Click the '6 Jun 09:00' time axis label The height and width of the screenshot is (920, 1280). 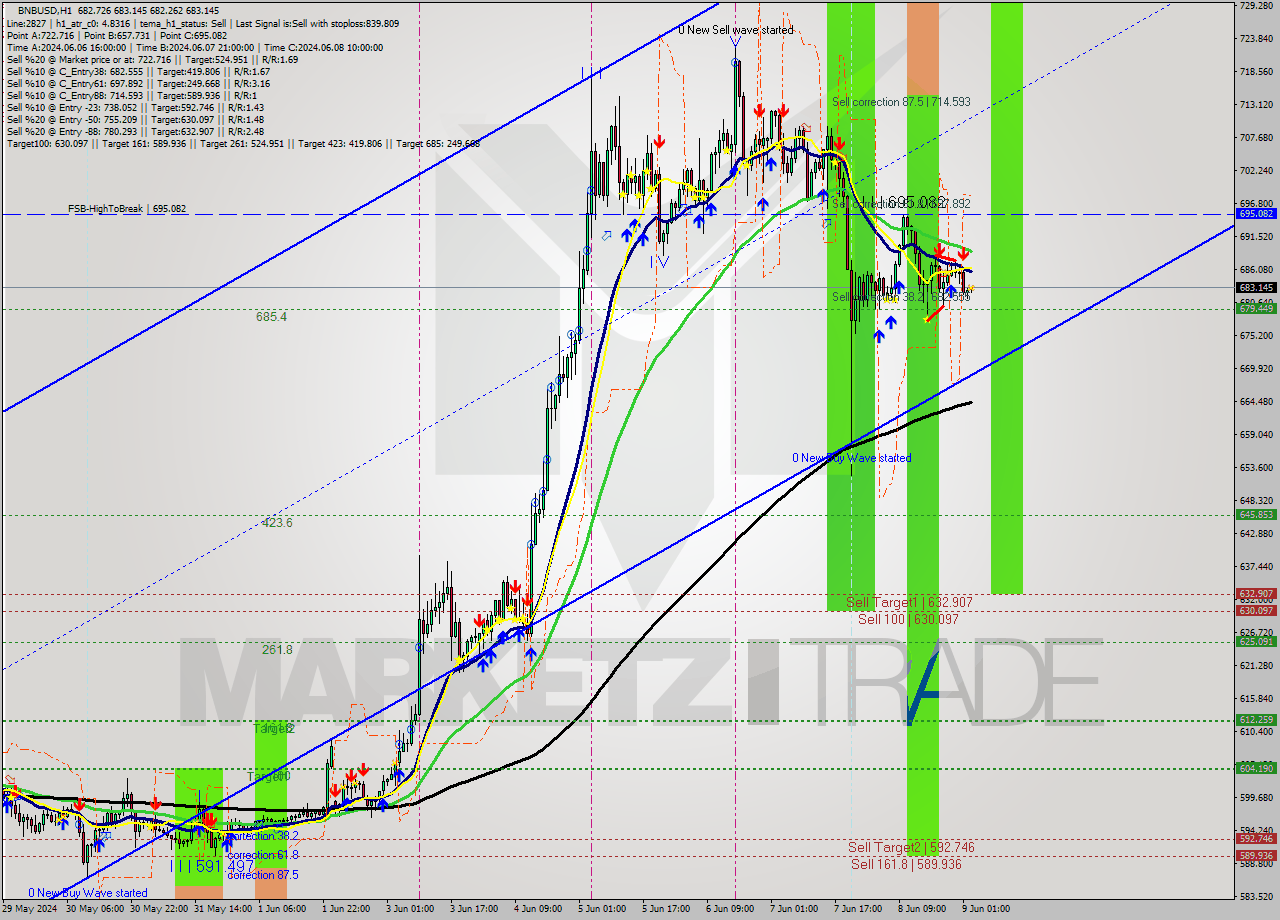(730, 909)
